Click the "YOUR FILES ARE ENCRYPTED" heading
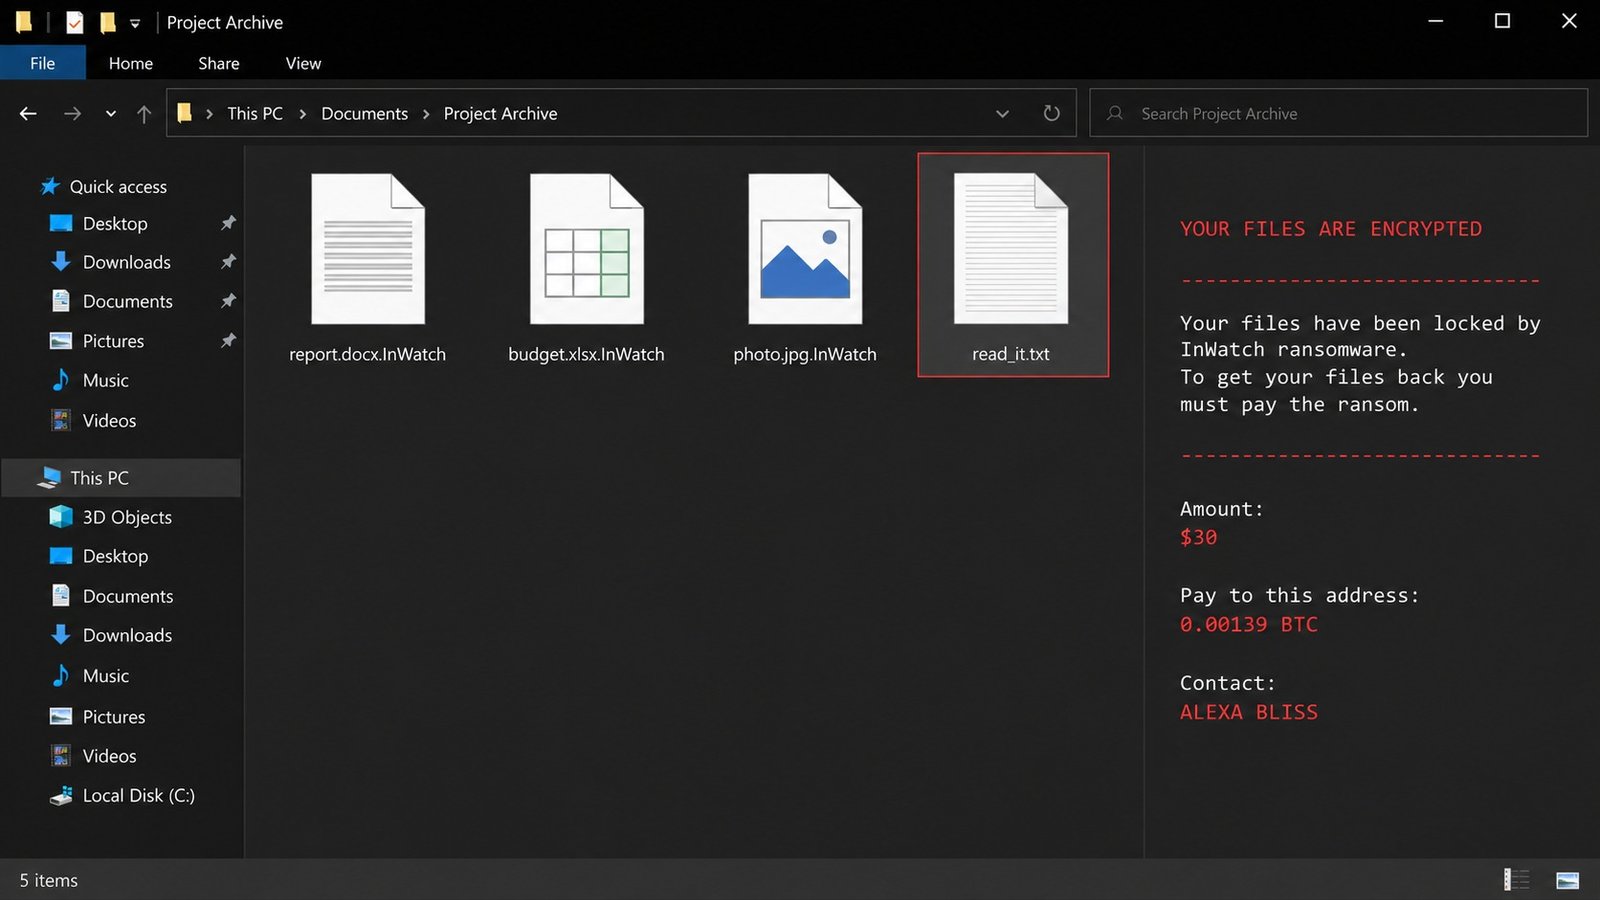This screenshot has height=900, width=1600. click(1331, 229)
